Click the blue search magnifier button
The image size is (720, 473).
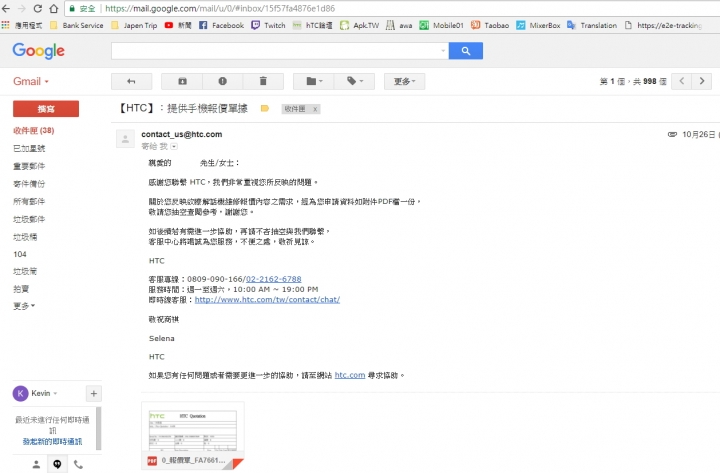(x=466, y=51)
